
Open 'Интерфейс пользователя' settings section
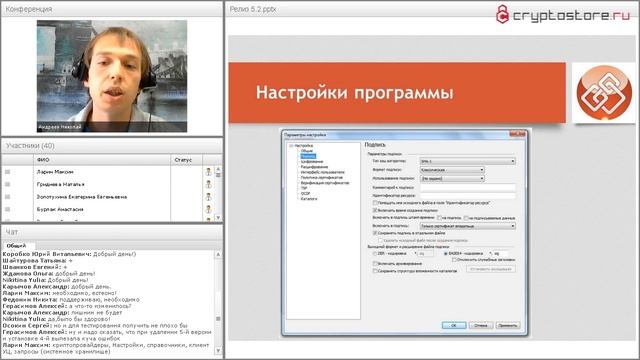click(x=322, y=172)
